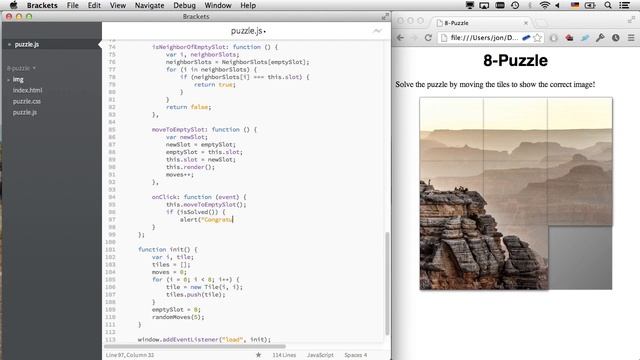
Task: Open the Window menu
Action: tap(218, 5)
